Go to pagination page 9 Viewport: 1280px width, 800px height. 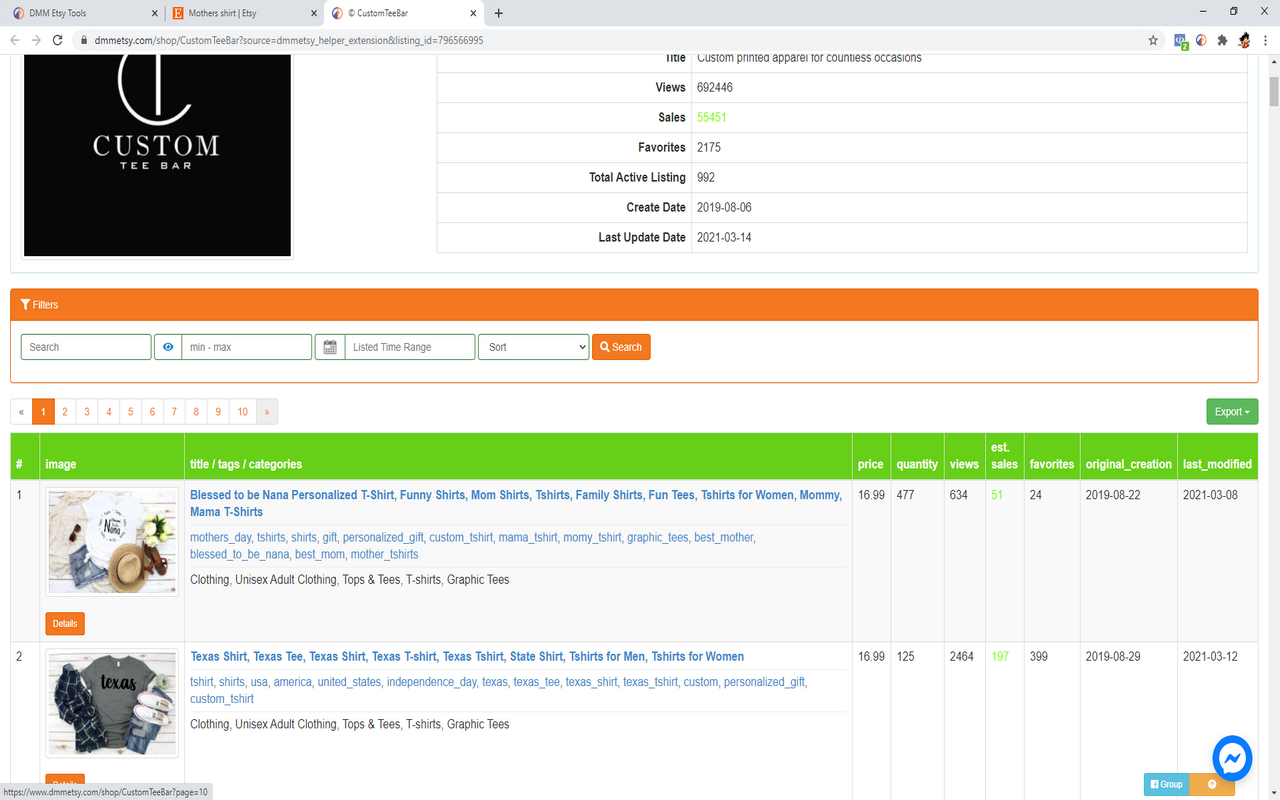(x=218, y=412)
